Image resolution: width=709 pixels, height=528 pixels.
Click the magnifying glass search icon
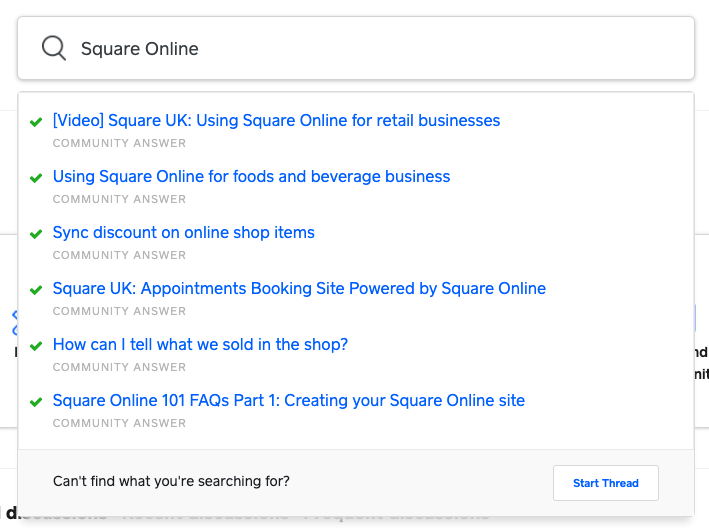(x=53, y=48)
